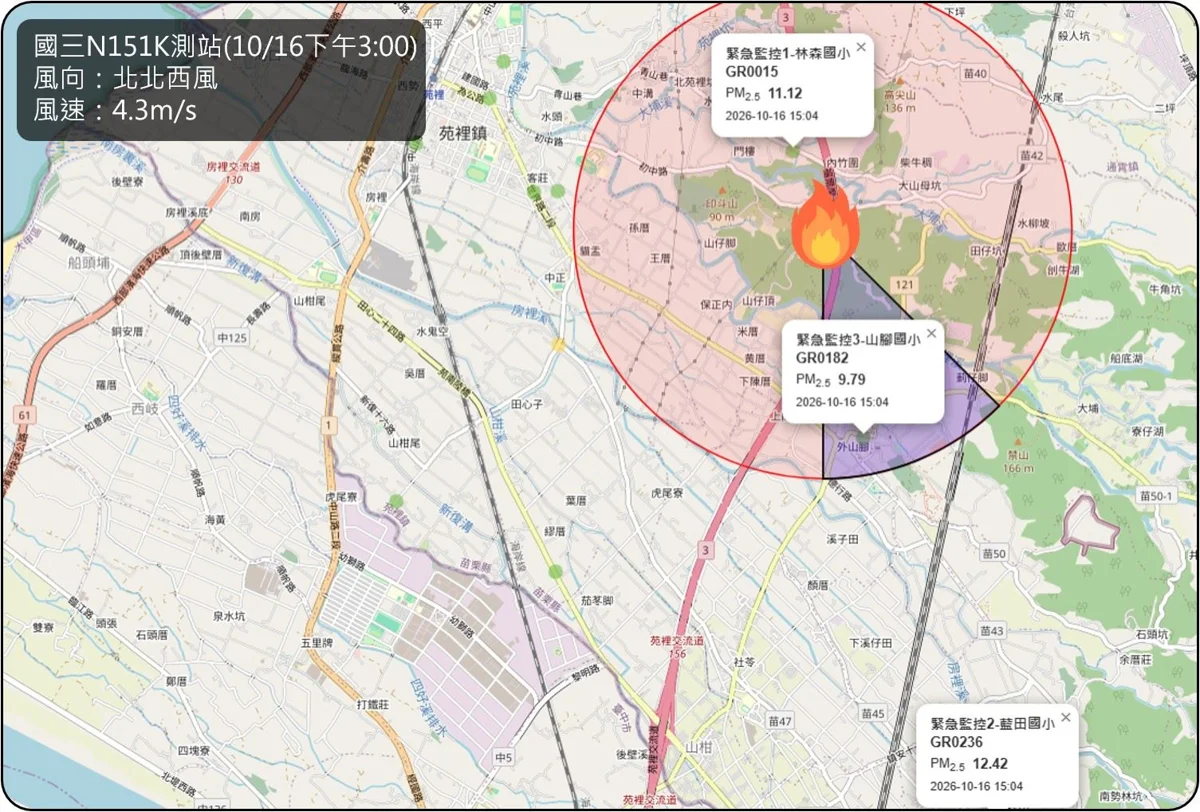
Task: Click the timestamp in the GR0182 popup
Action: point(842,402)
